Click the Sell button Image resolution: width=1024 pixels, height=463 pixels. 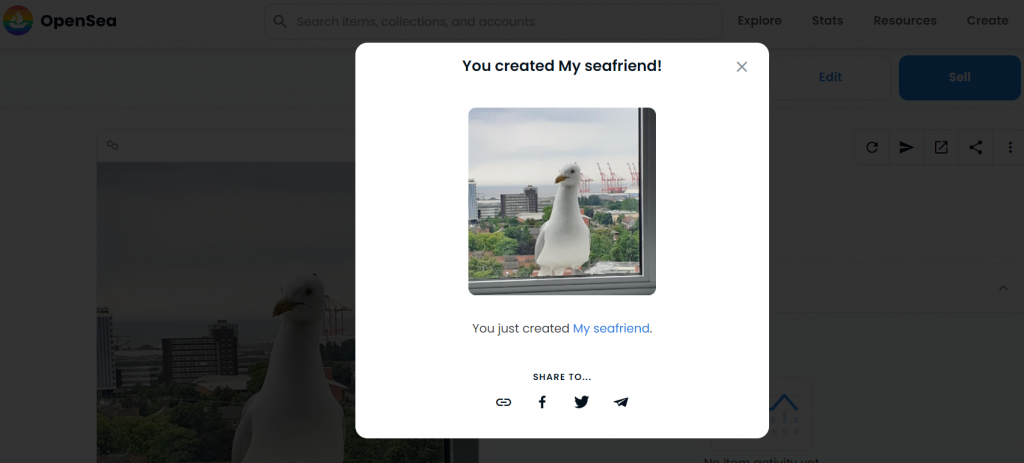[x=959, y=77]
